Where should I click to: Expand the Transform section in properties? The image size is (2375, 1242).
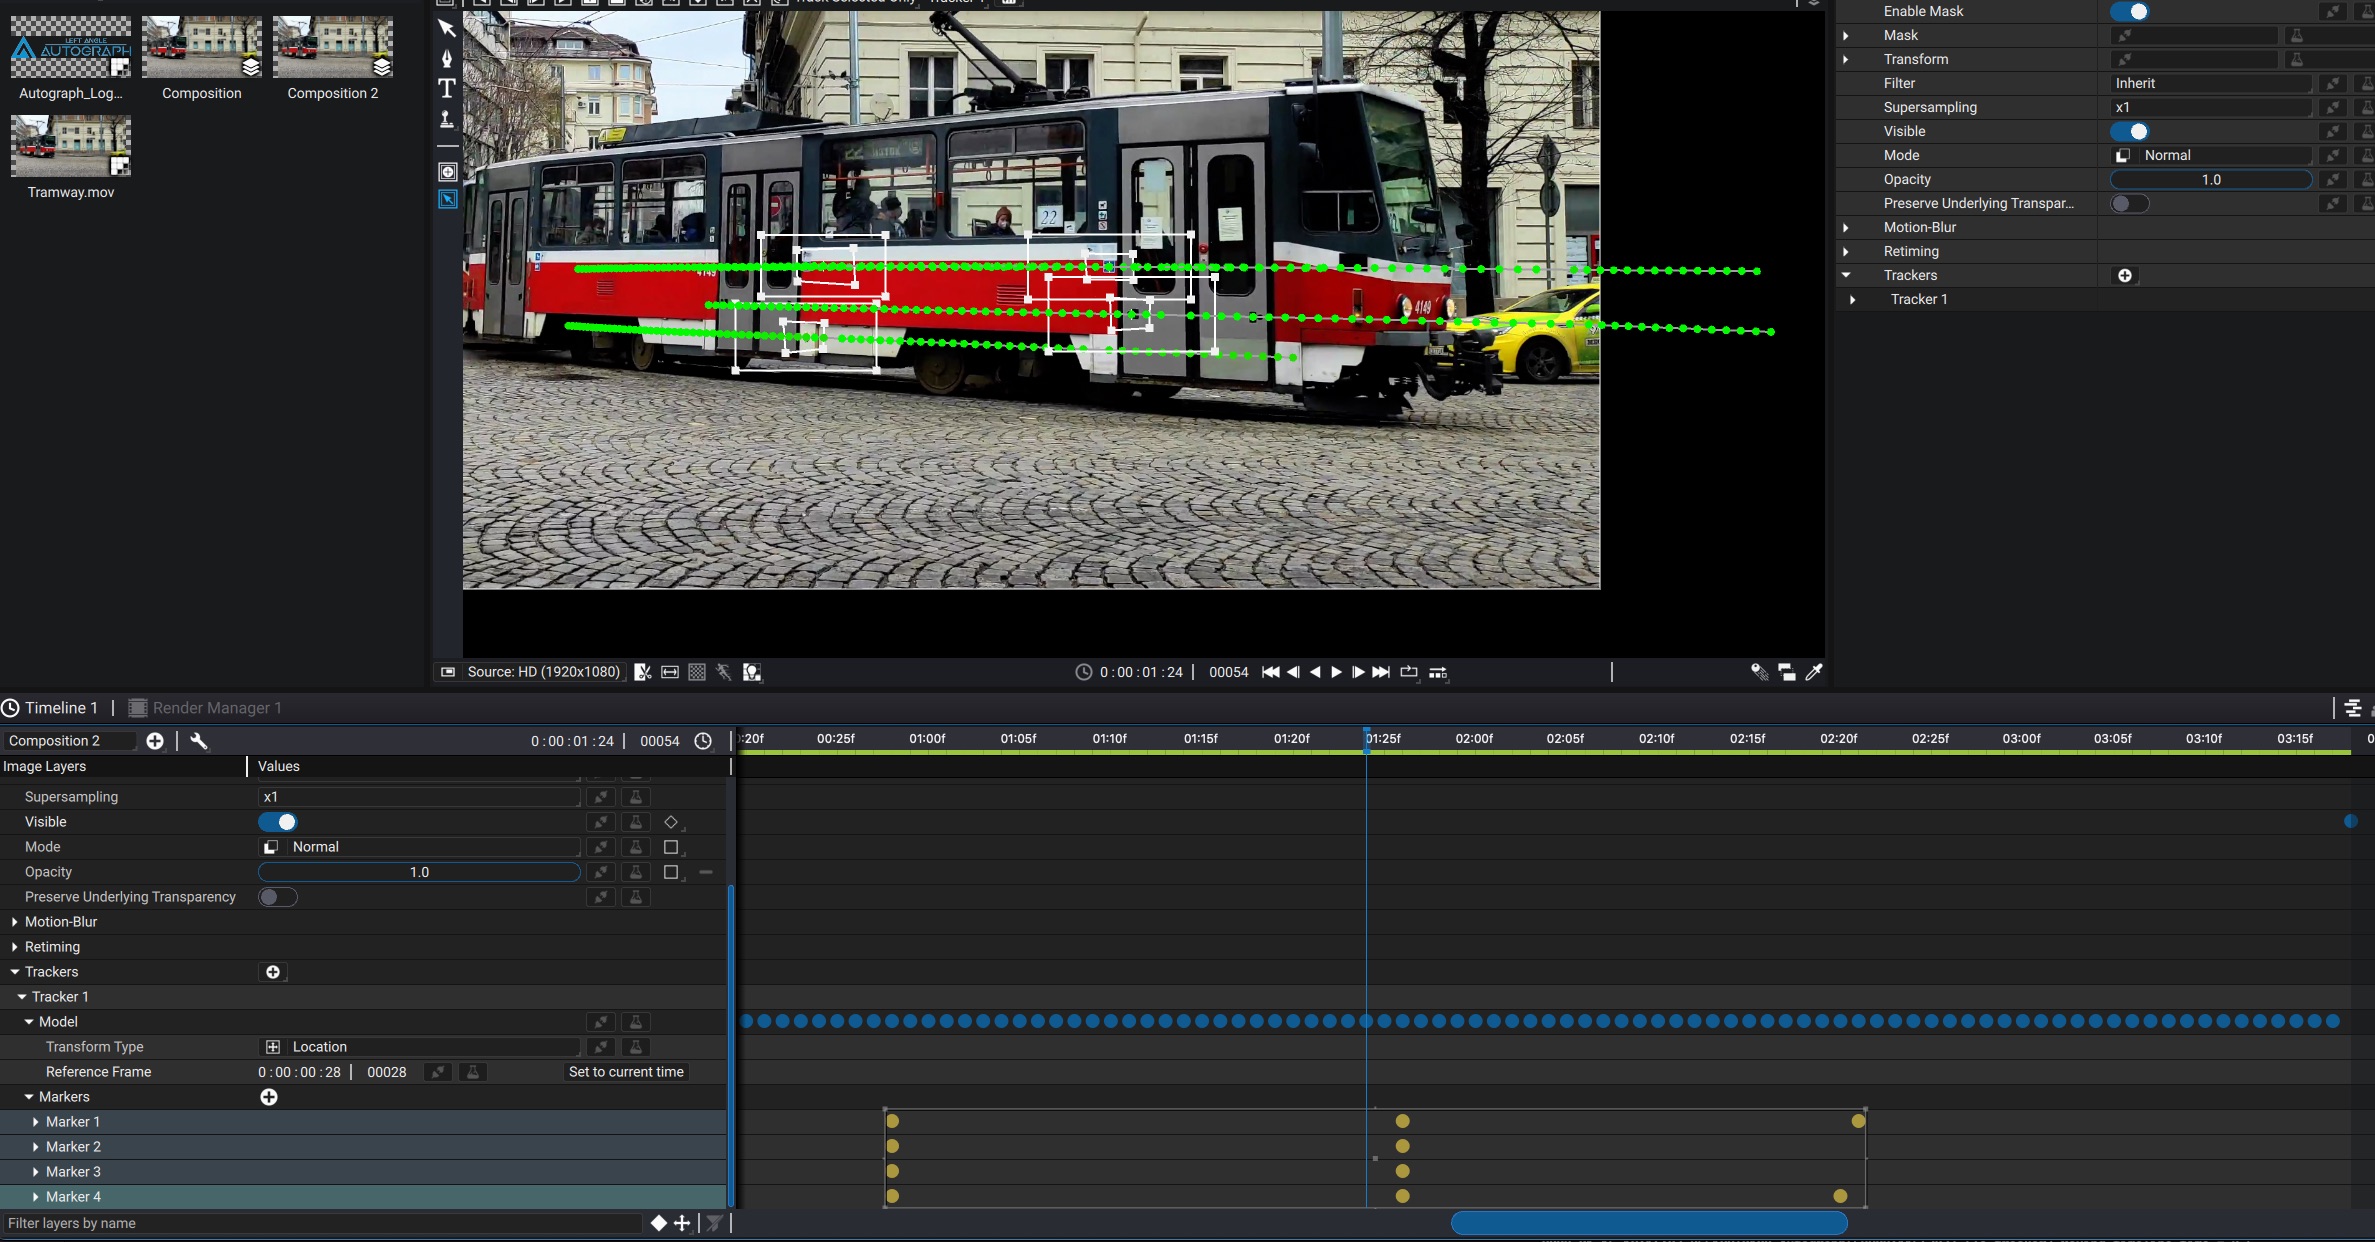[1846, 59]
